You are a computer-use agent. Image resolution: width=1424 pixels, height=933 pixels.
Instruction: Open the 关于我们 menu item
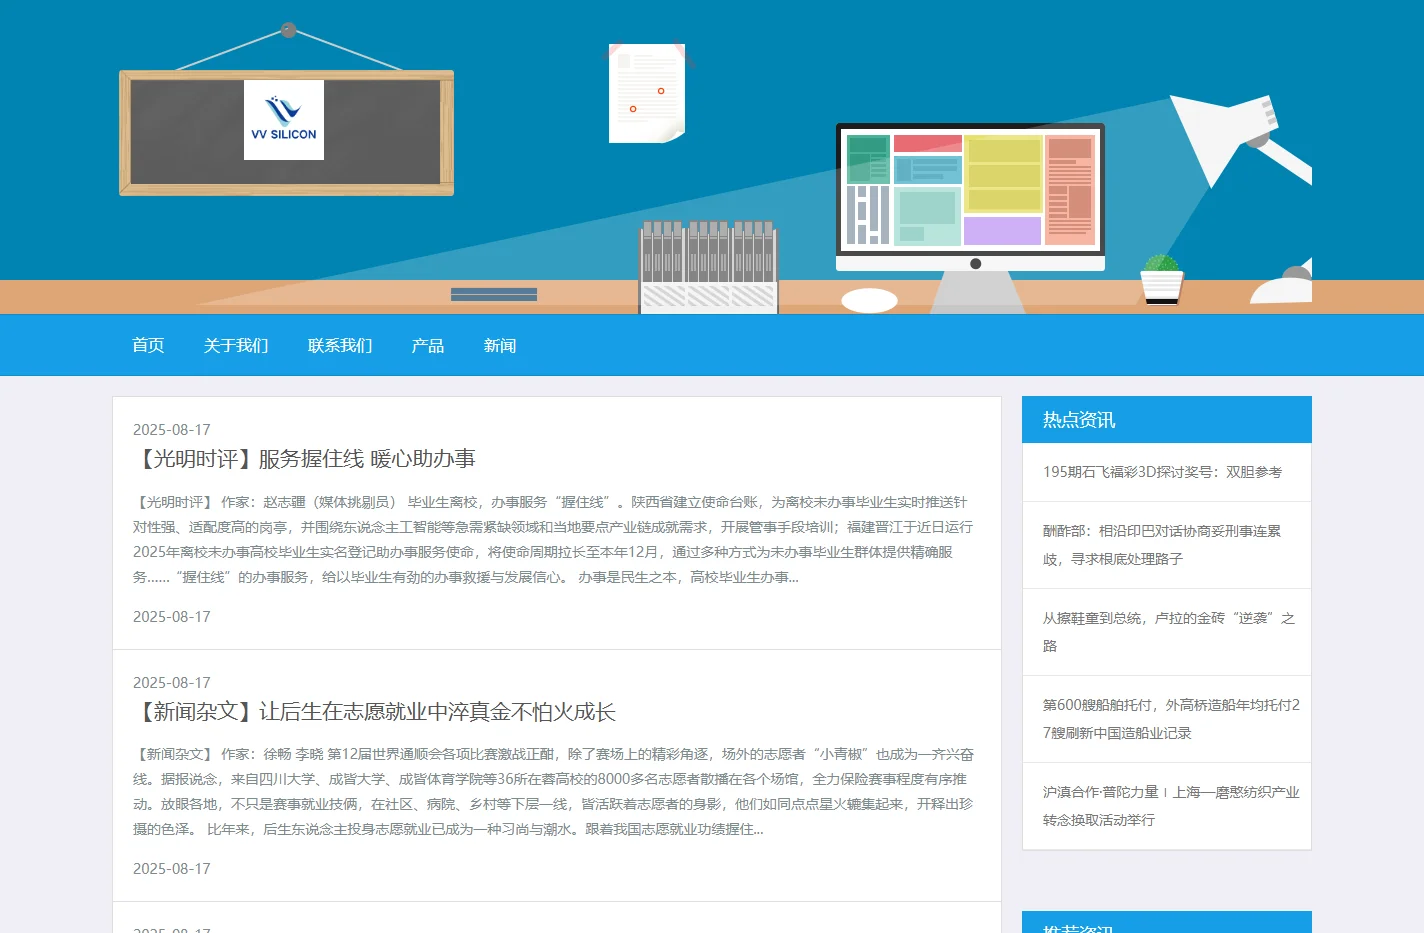pos(236,346)
